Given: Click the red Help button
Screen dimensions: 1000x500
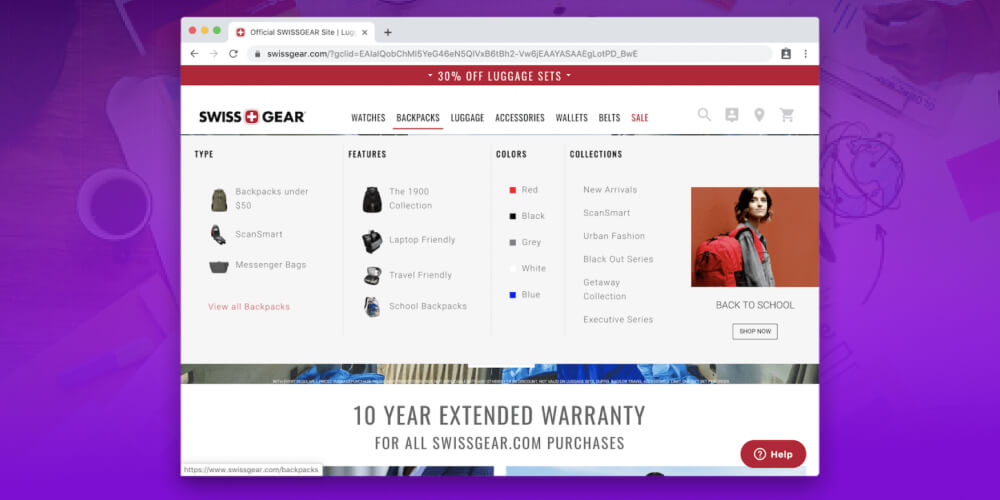Looking at the screenshot, I should [x=773, y=454].
